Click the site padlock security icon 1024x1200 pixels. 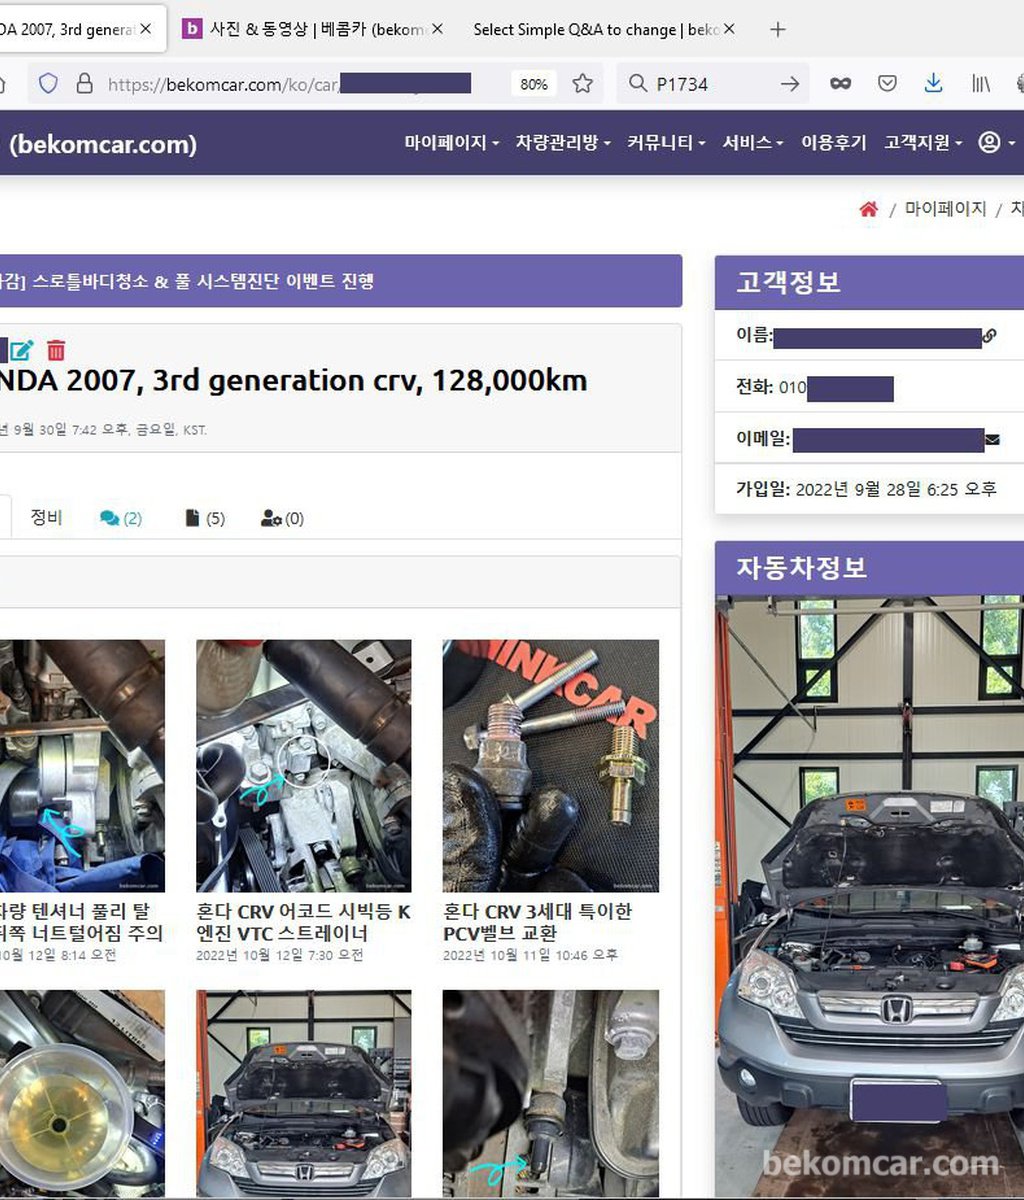[85, 84]
